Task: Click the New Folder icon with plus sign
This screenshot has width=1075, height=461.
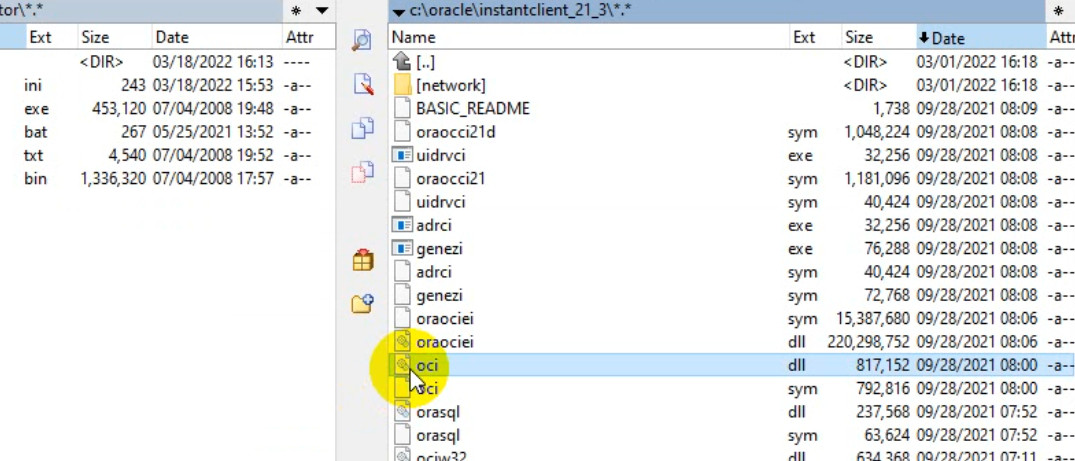Action: pyautogui.click(x=362, y=304)
